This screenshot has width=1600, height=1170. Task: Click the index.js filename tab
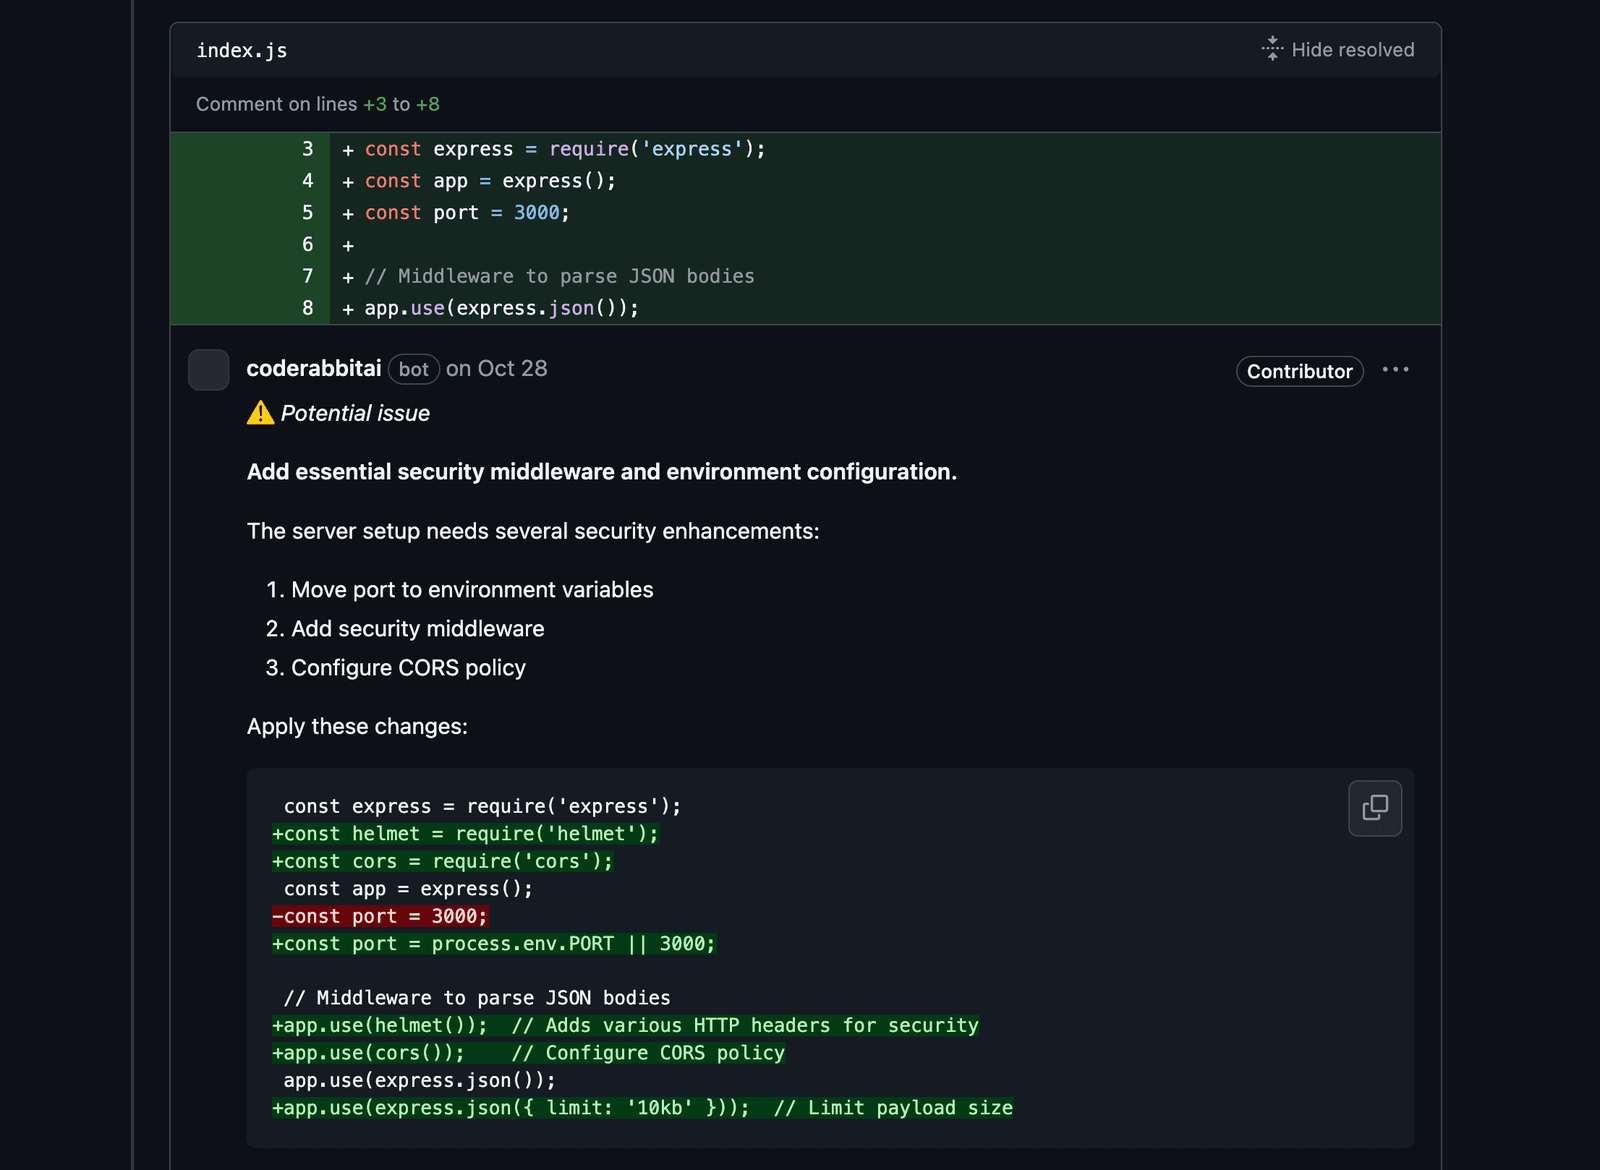click(x=241, y=49)
